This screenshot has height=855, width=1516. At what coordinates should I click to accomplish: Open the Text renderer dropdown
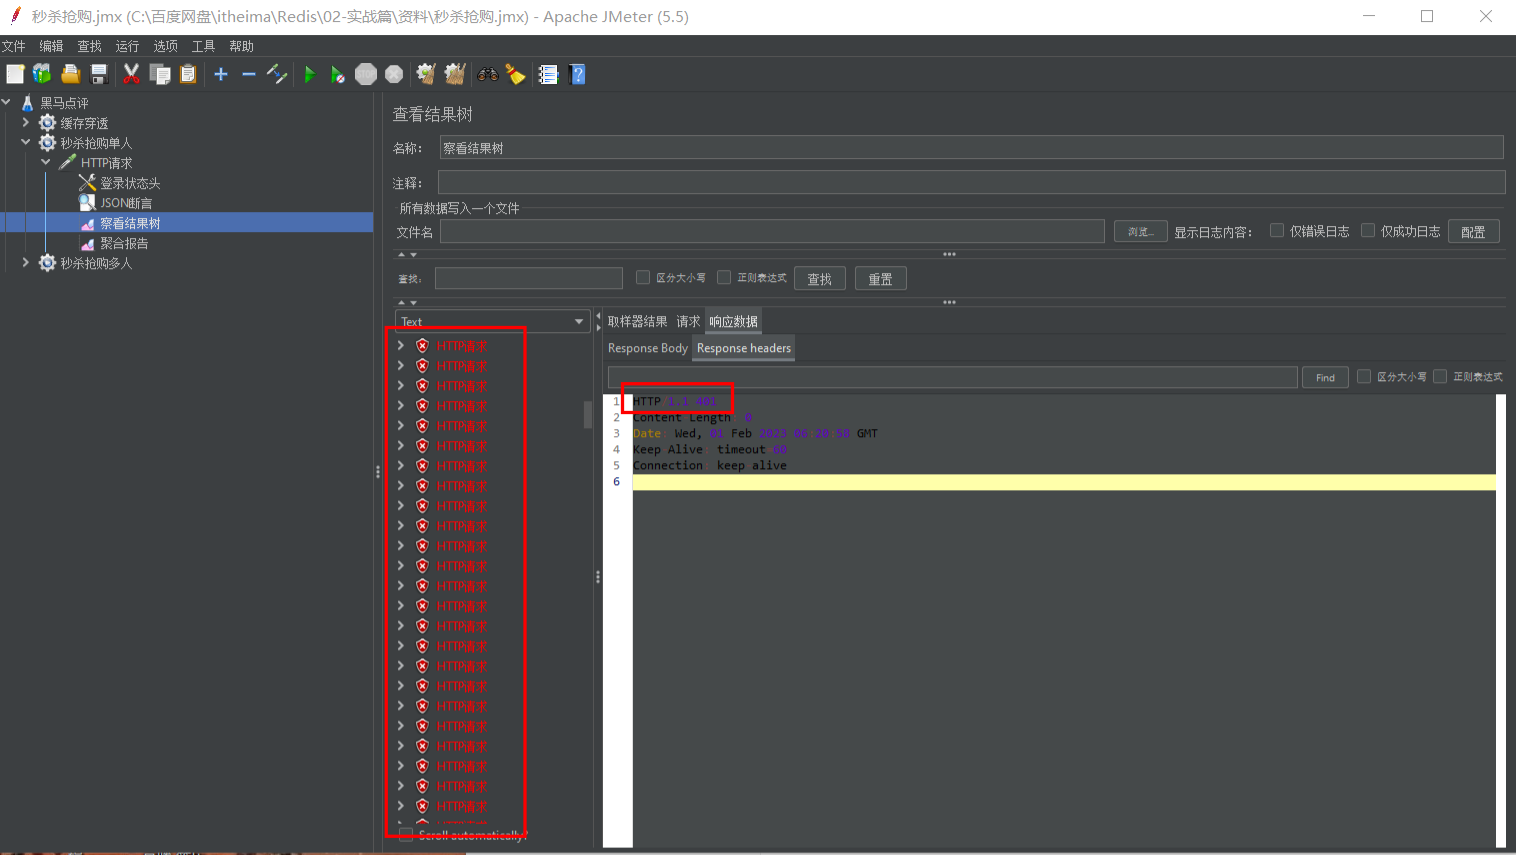click(491, 321)
